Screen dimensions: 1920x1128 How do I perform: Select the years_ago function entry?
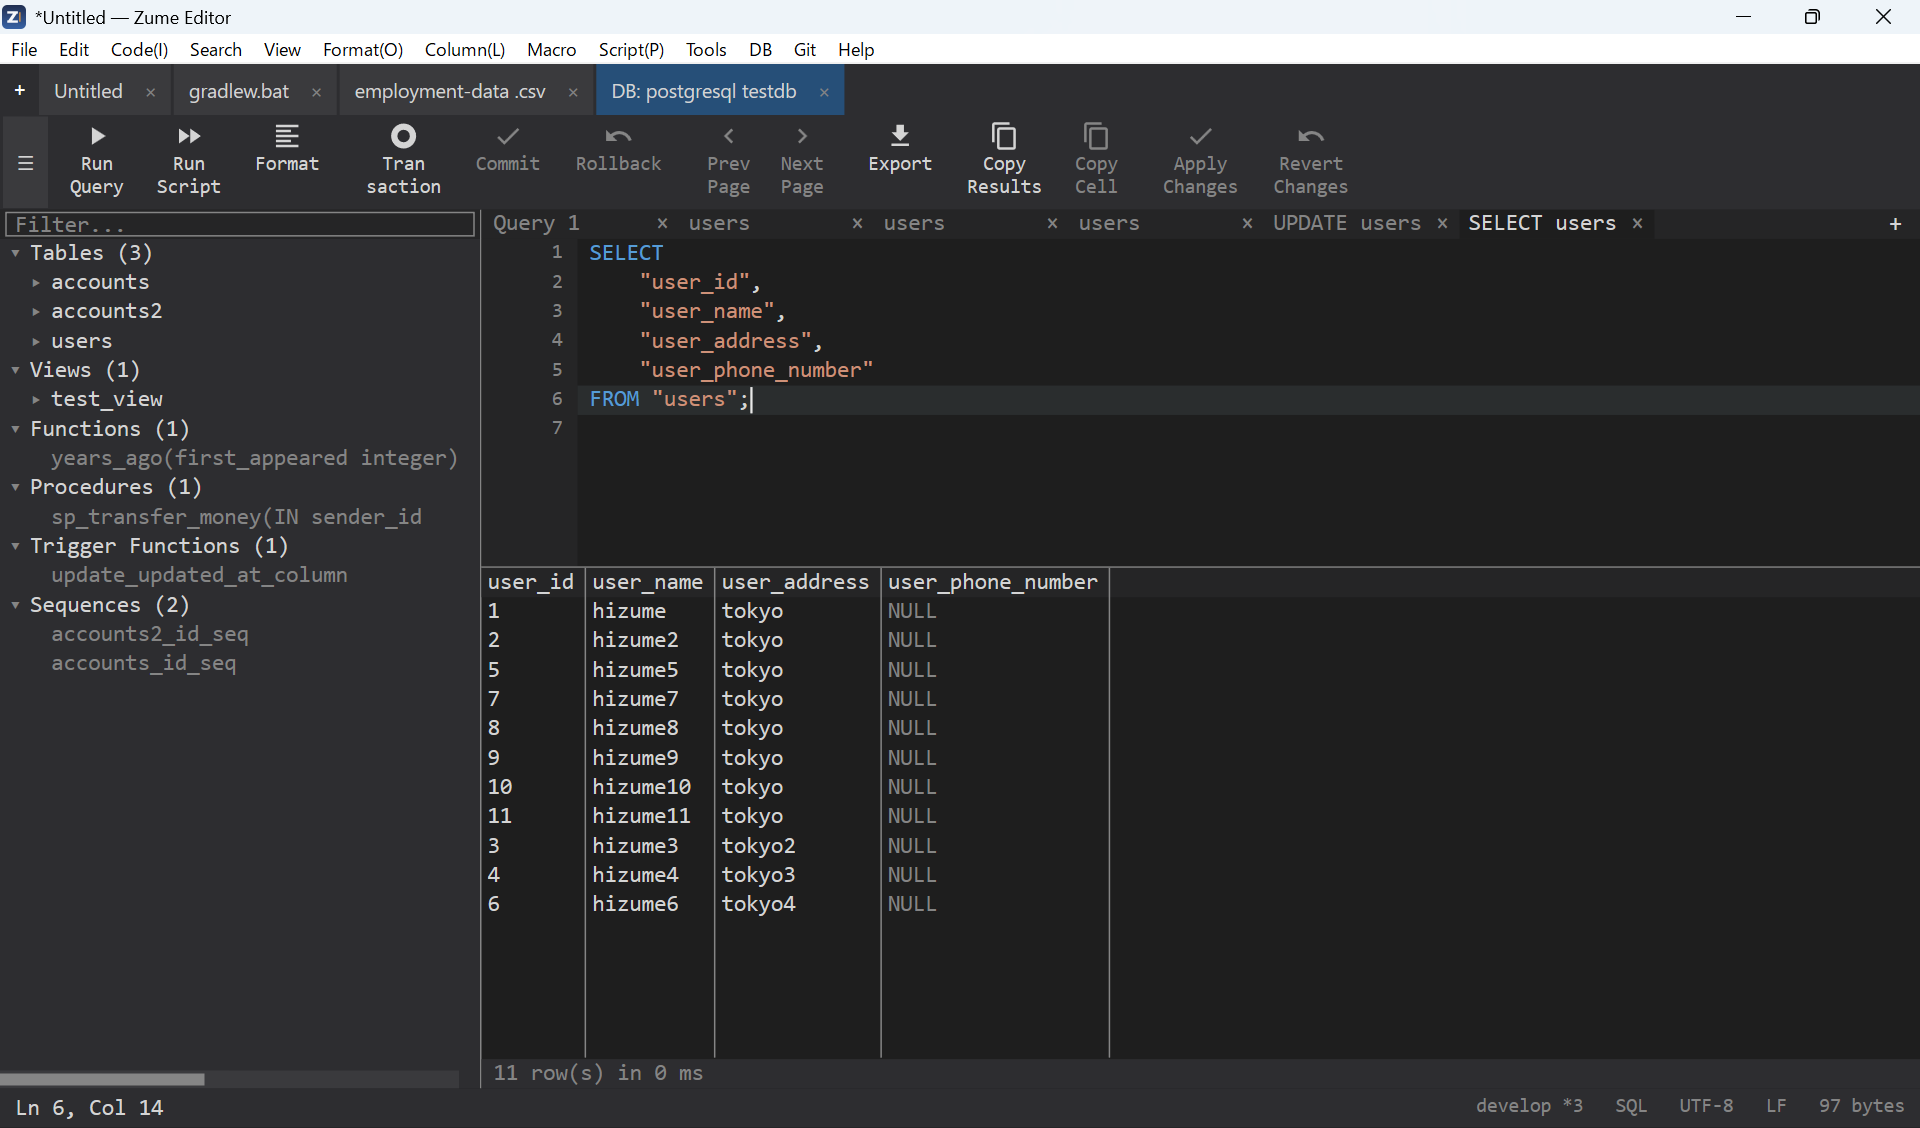tap(254, 458)
